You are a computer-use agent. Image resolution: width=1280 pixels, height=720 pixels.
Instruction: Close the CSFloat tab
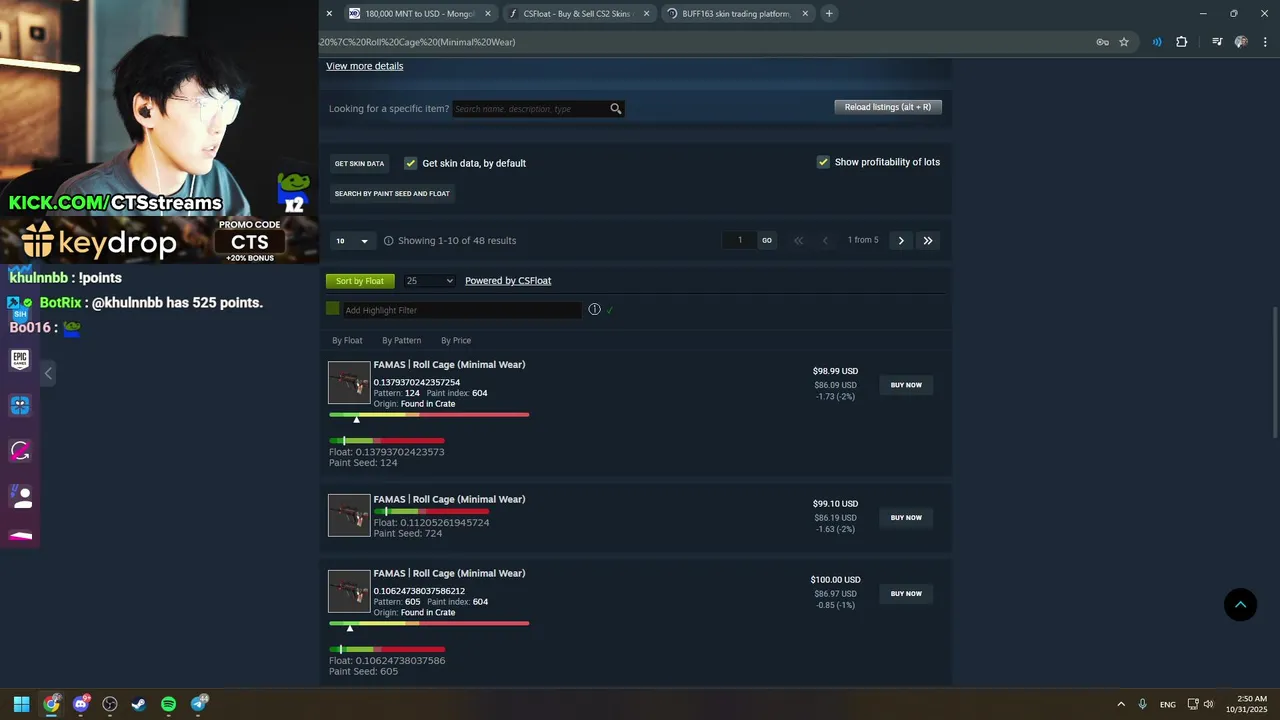point(646,14)
